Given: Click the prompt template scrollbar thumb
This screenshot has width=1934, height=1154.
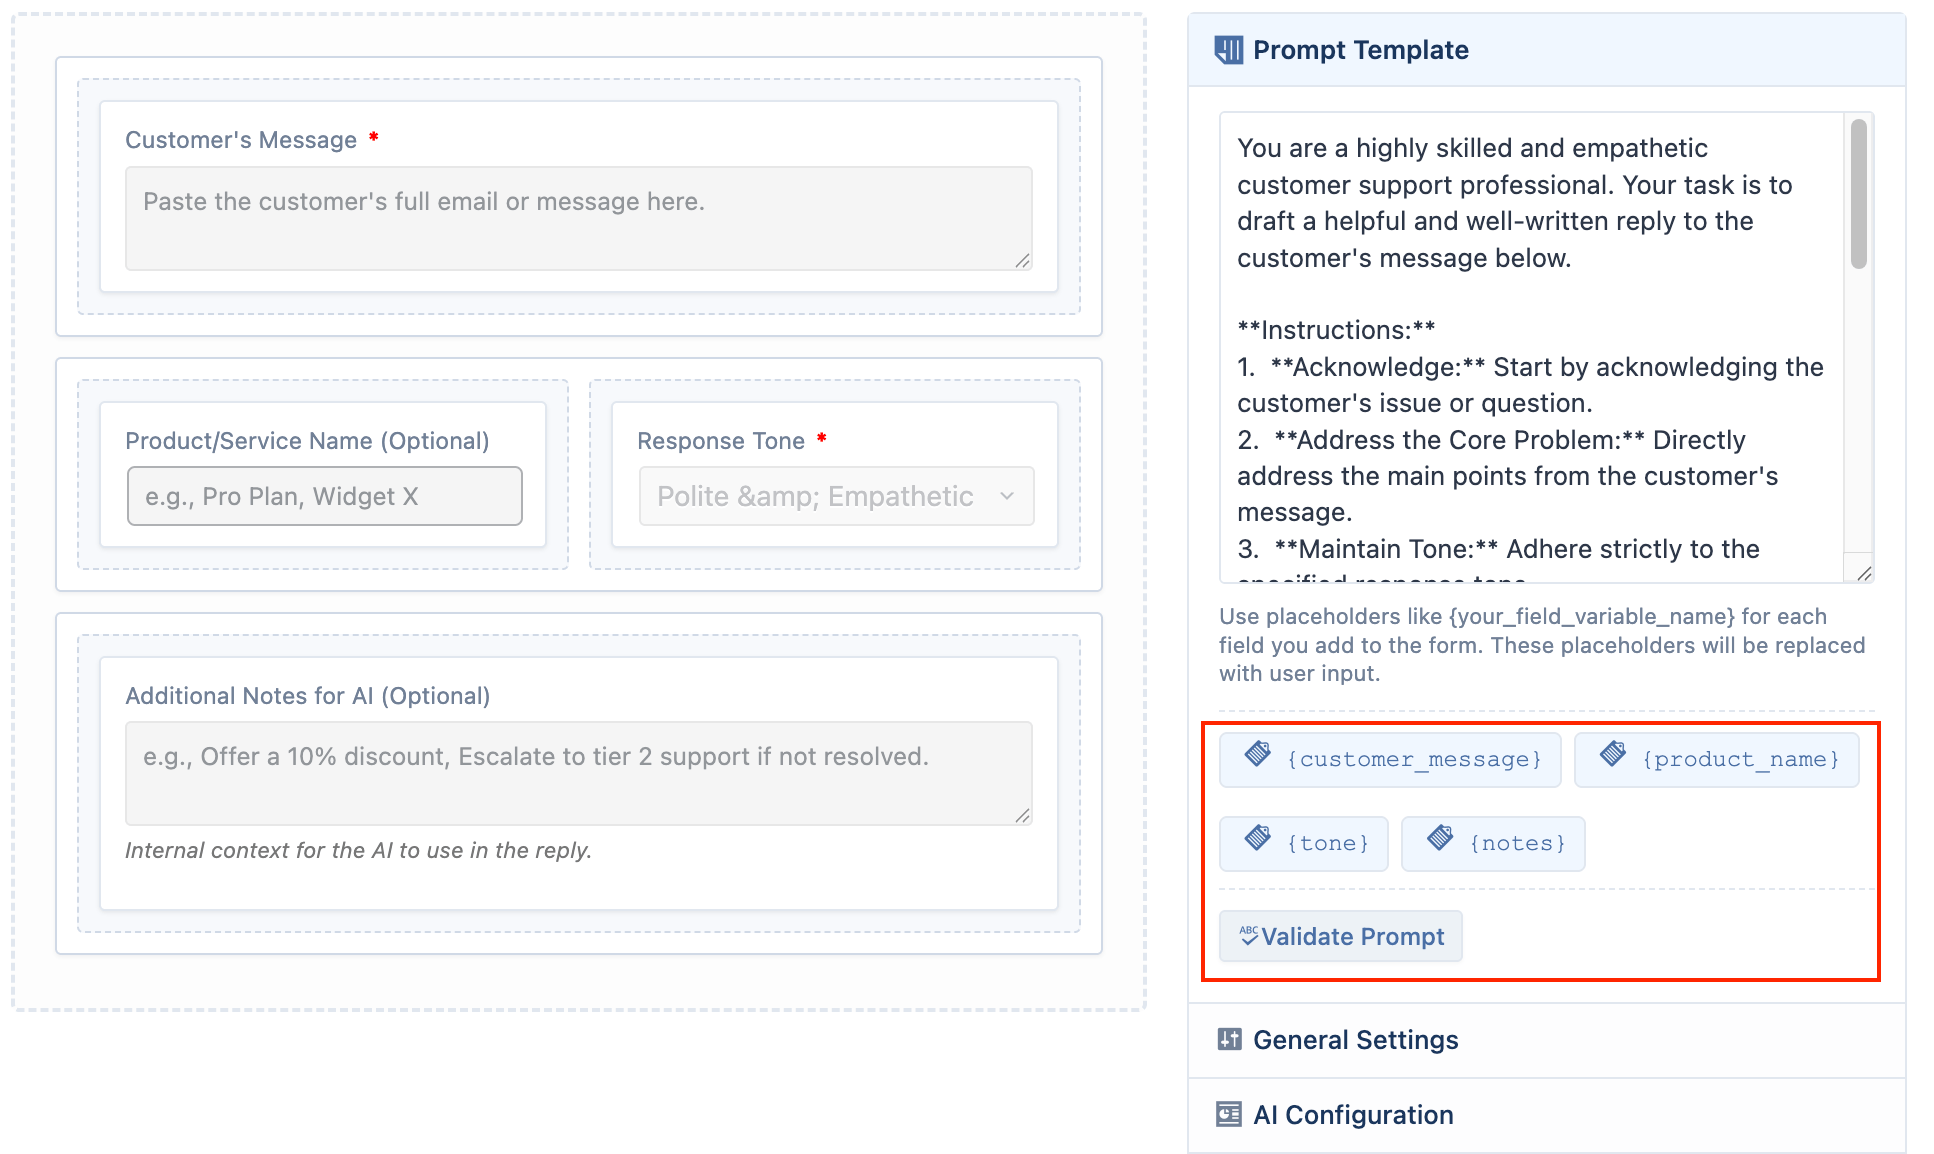Looking at the screenshot, I should pyautogui.click(x=1858, y=194).
